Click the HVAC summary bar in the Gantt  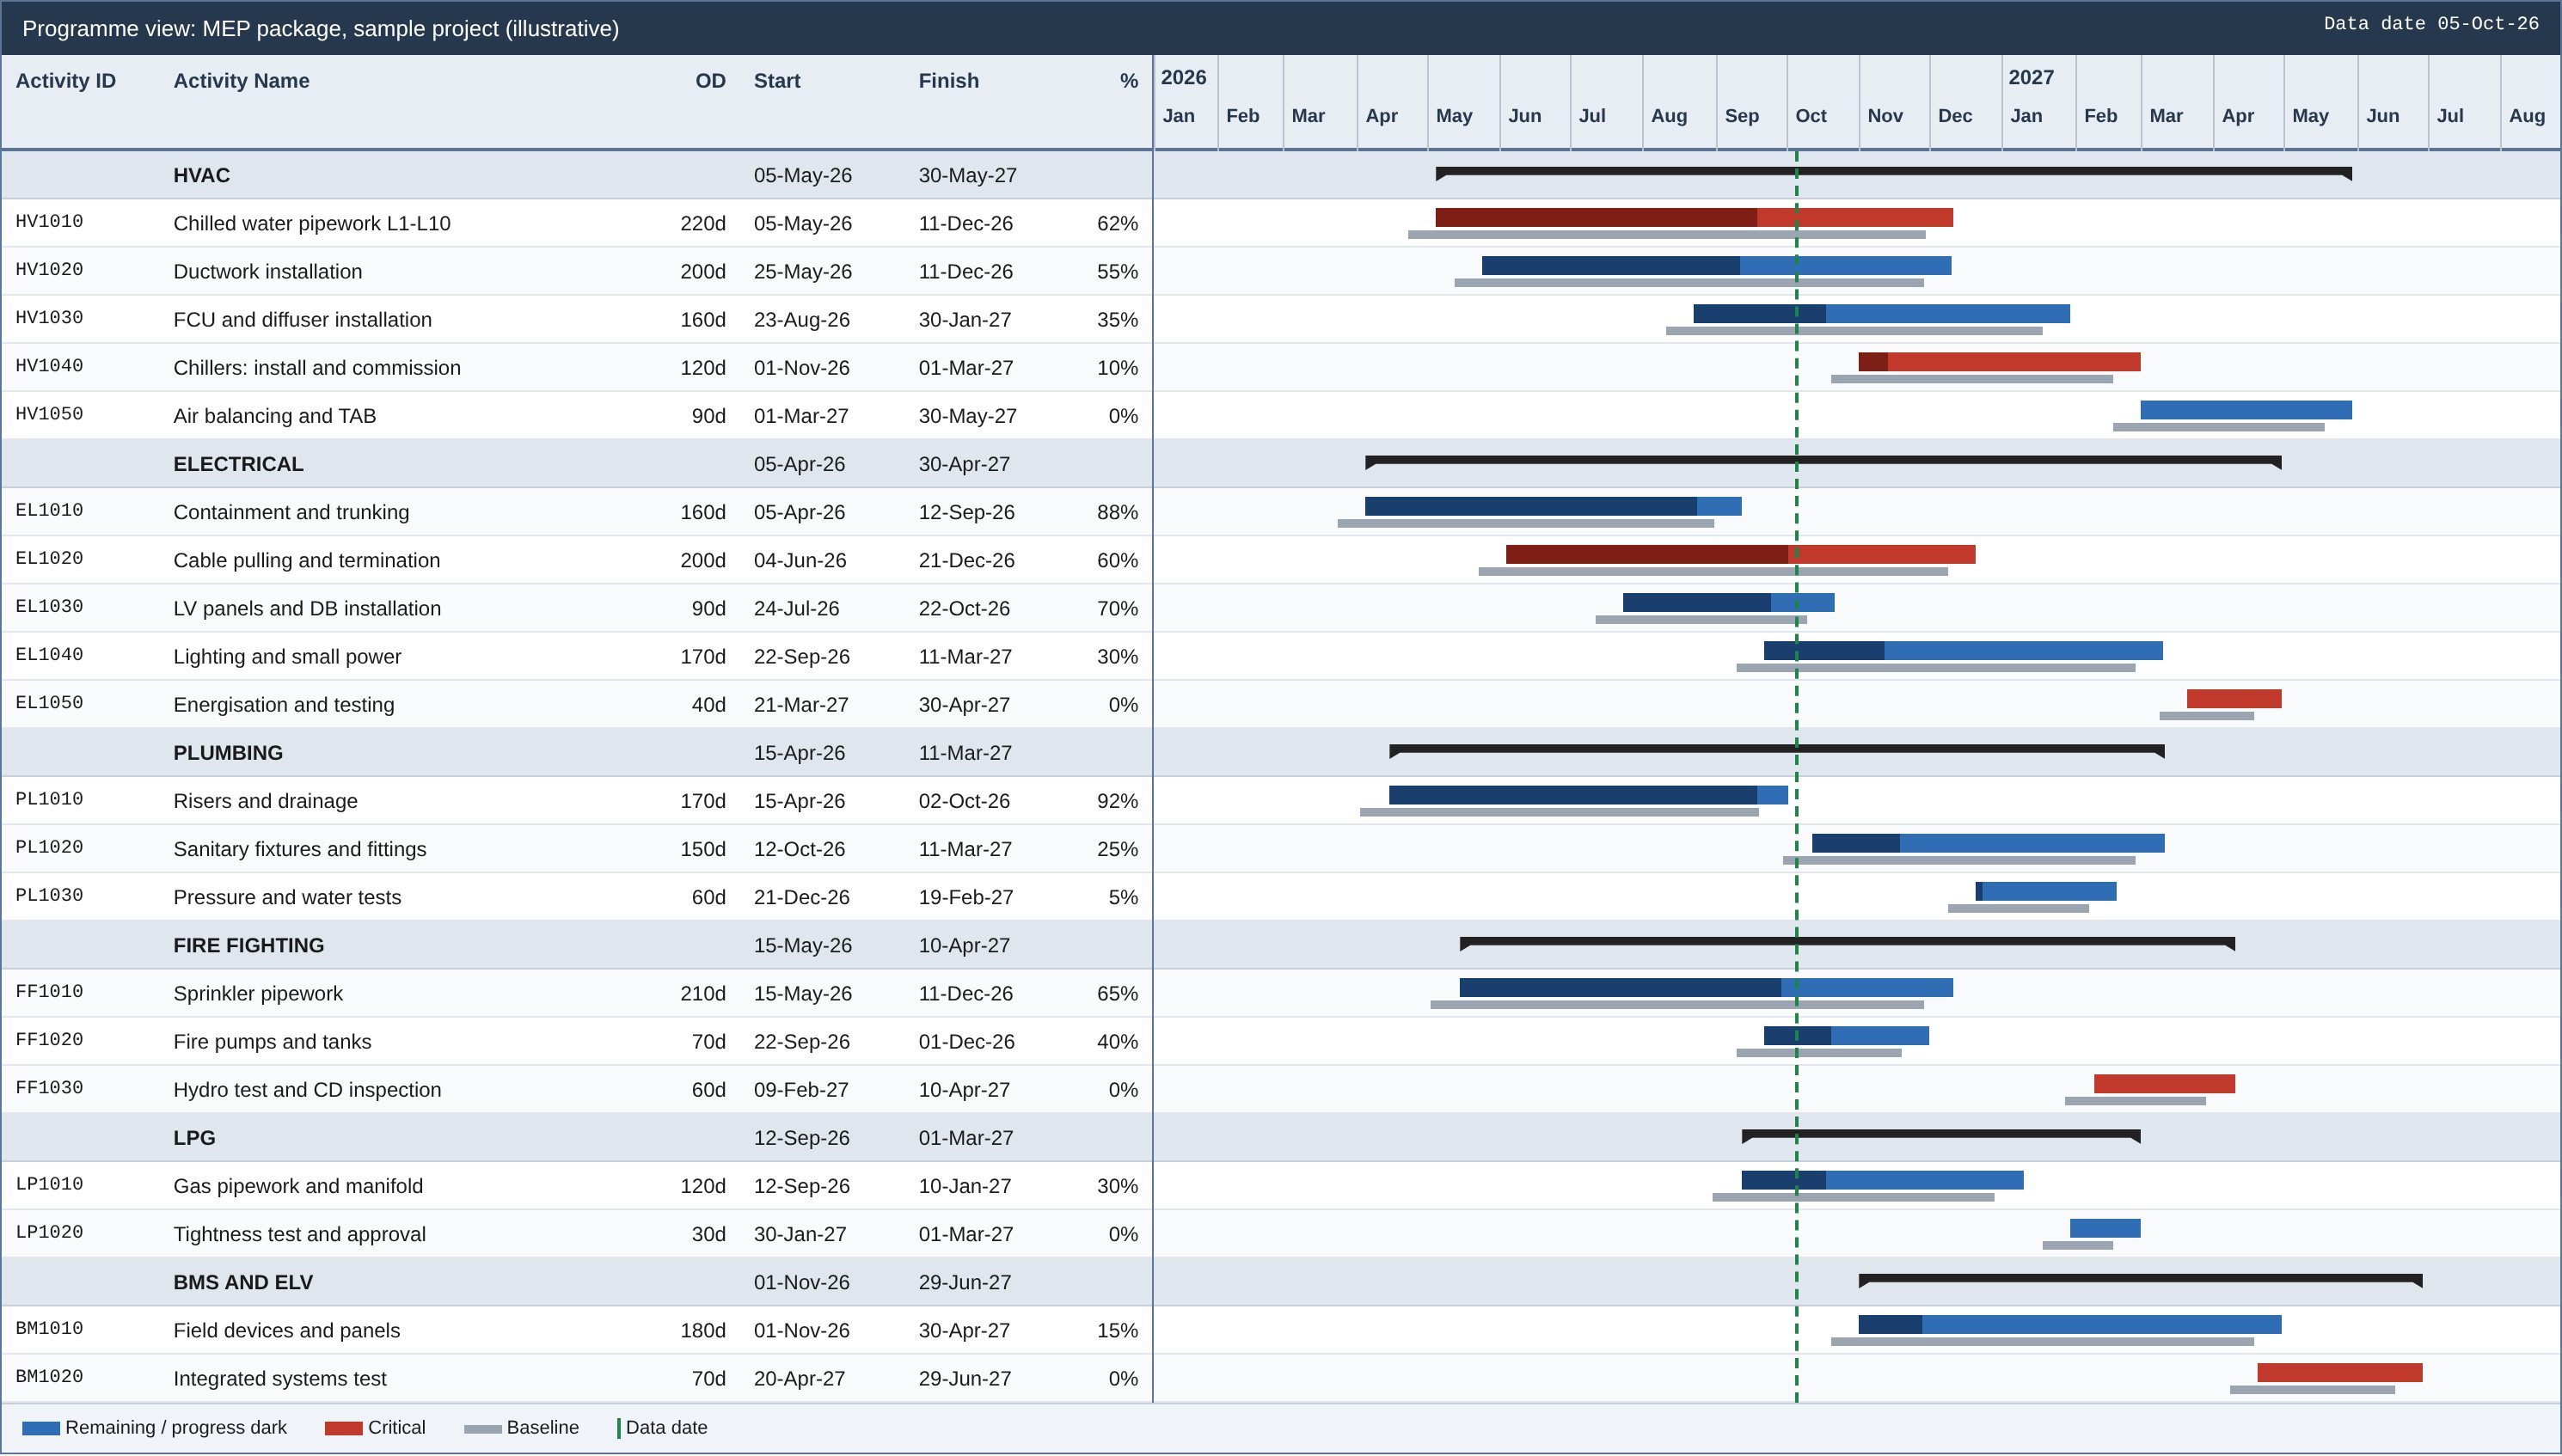tap(1893, 172)
